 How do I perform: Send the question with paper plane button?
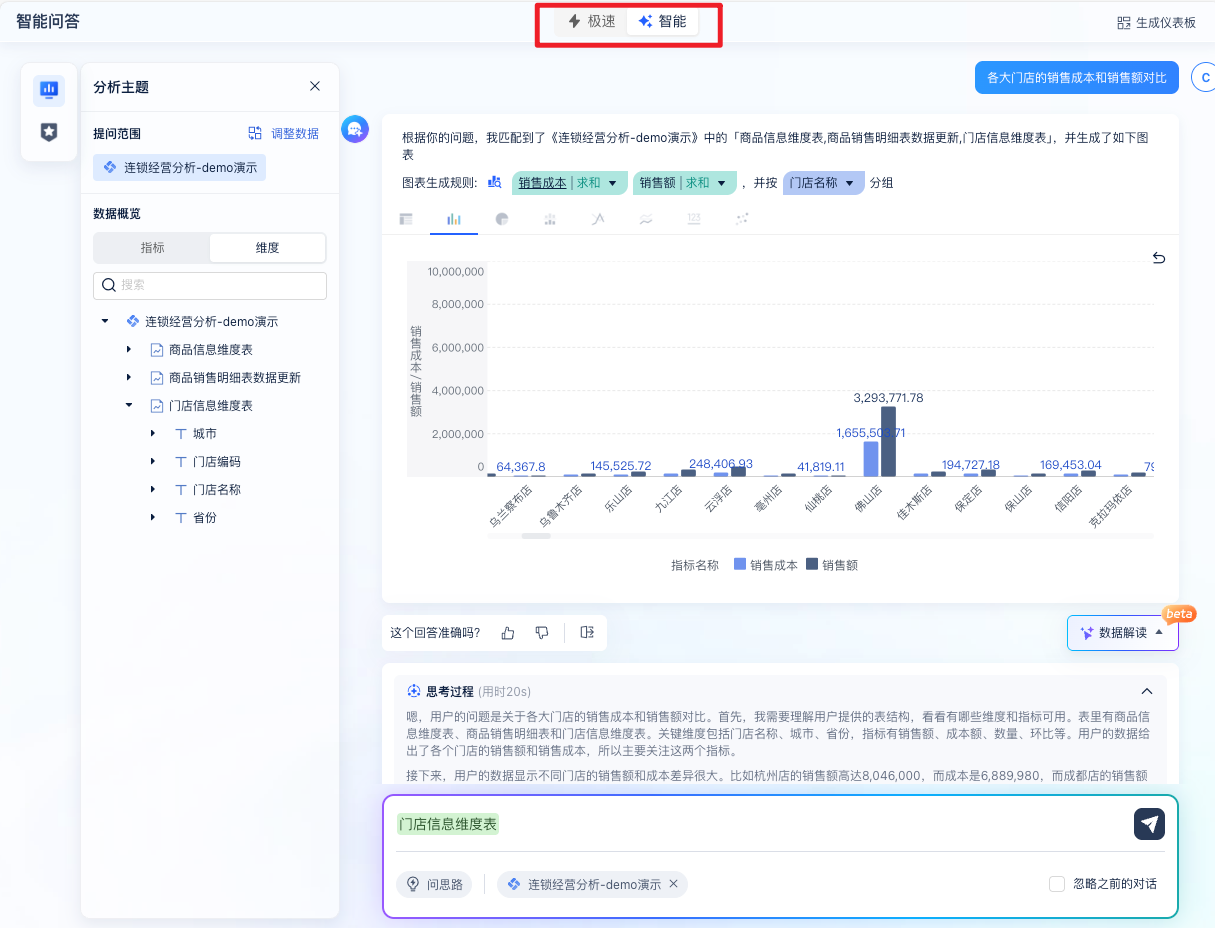tap(1150, 824)
